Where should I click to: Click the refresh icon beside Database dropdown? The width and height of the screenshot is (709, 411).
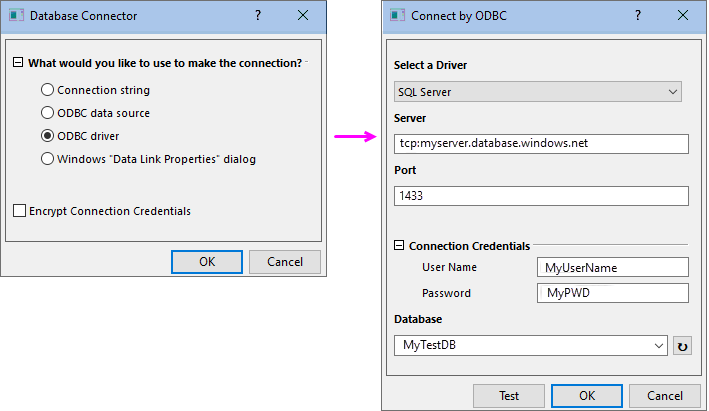coord(682,346)
